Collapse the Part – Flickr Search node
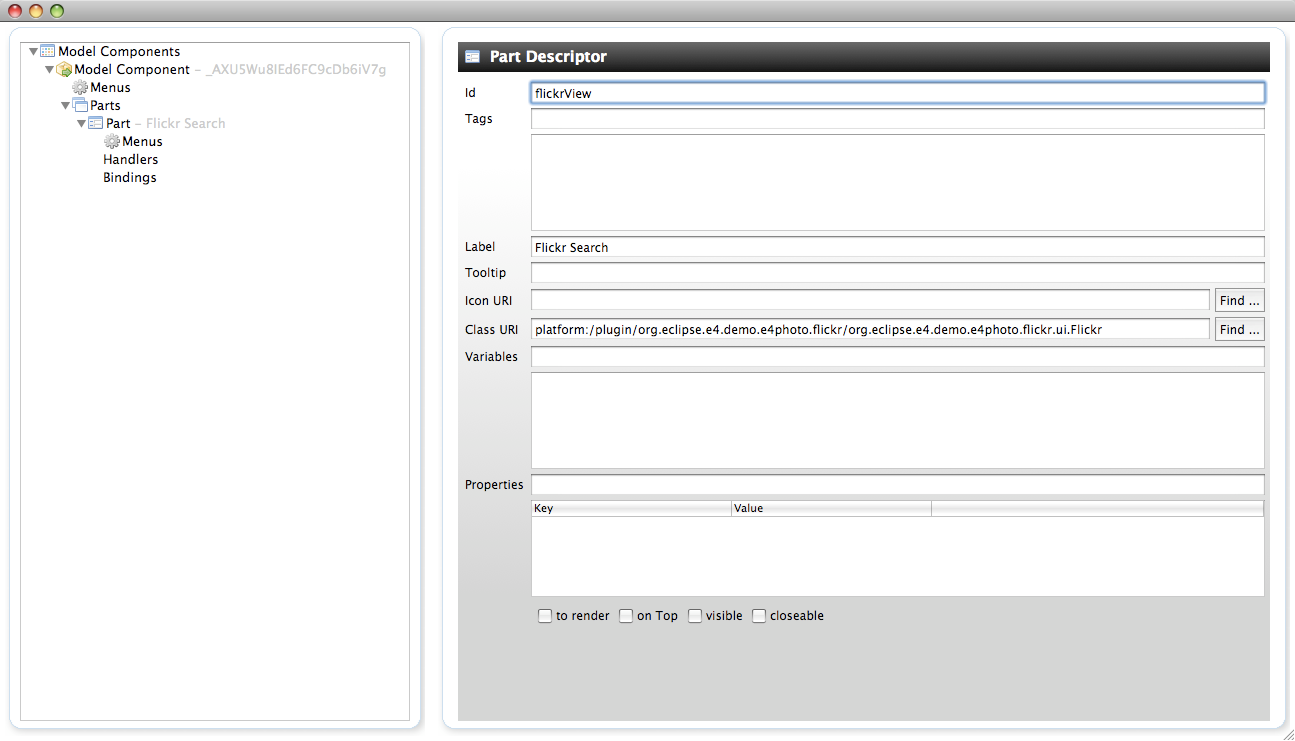This screenshot has width=1295, height=741. tap(82, 123)
